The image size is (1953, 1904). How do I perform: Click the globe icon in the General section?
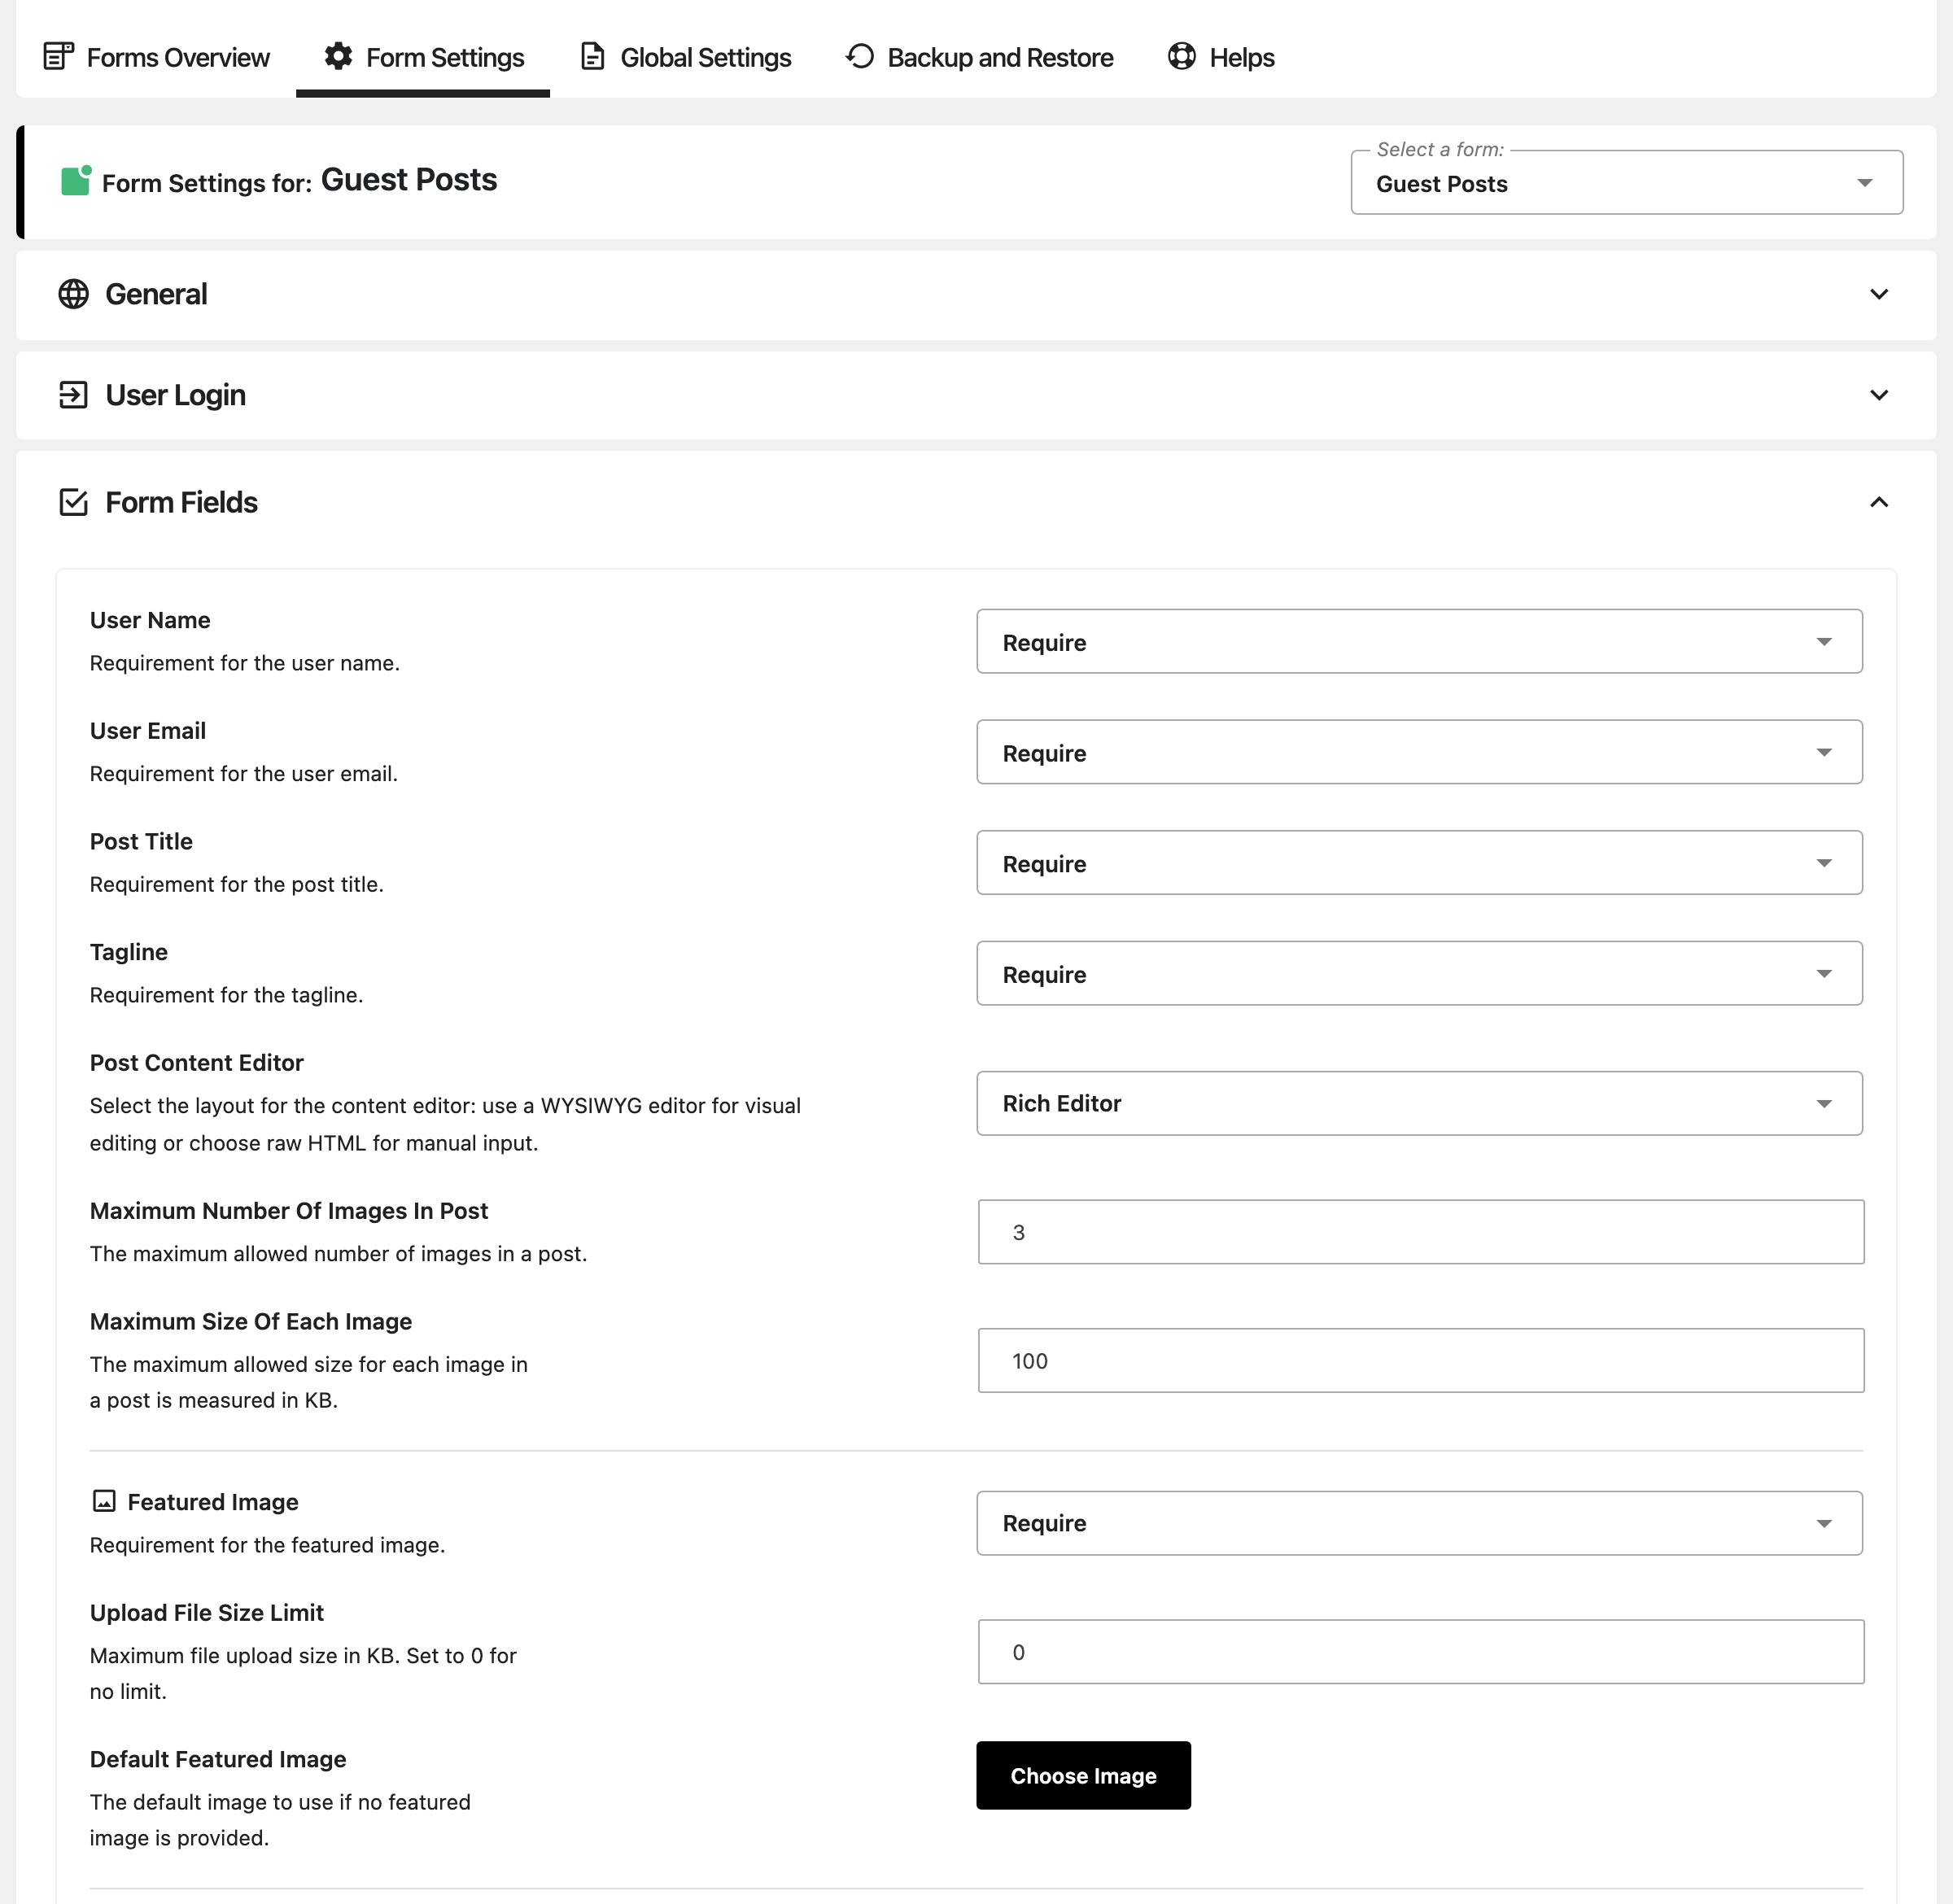73,294
